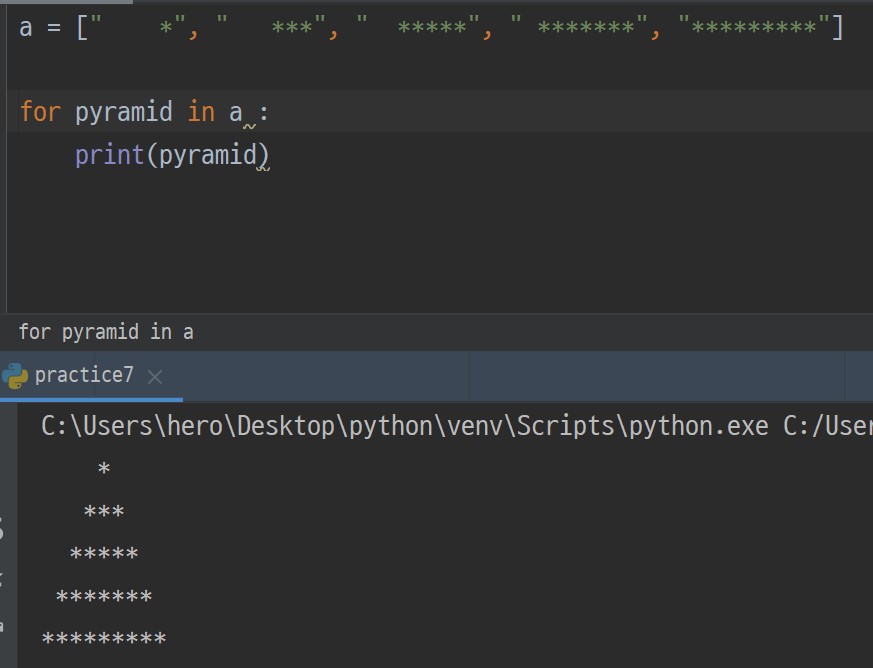Click the print(pyramid) statement

172,154
